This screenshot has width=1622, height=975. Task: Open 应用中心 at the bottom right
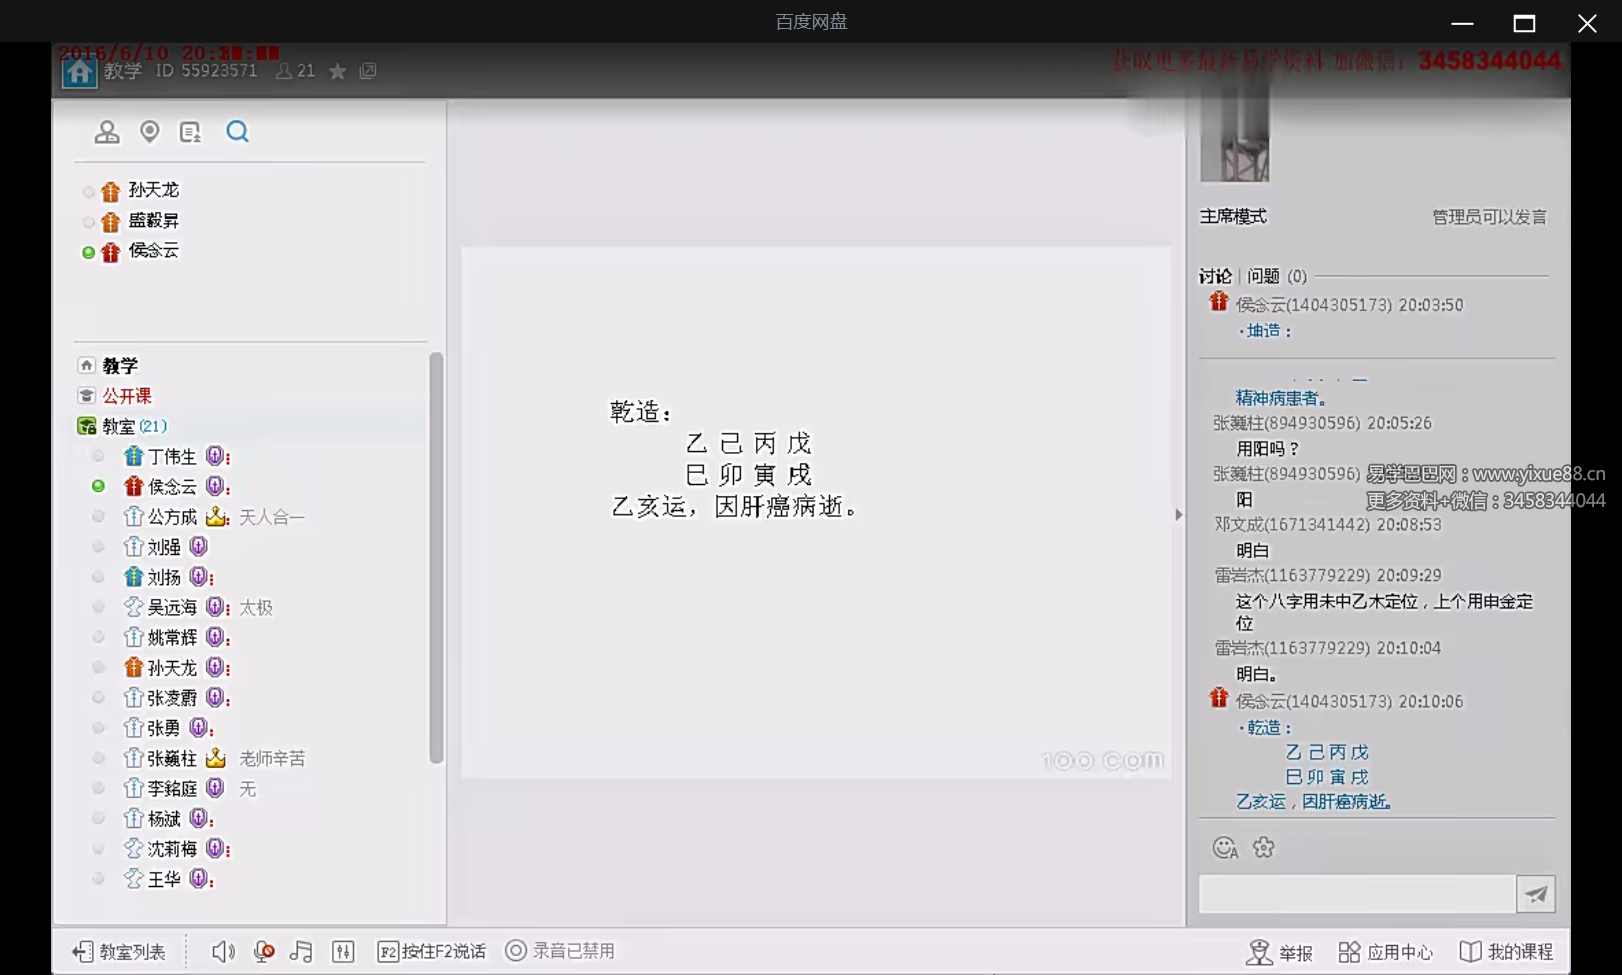pyautogui.click(x=1387, y=951)
